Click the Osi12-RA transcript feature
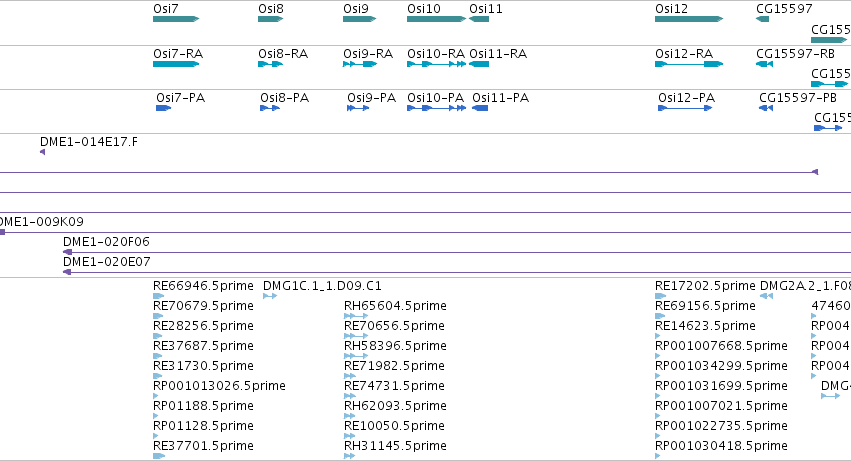851x461 pixels. (x=689, y=64)
